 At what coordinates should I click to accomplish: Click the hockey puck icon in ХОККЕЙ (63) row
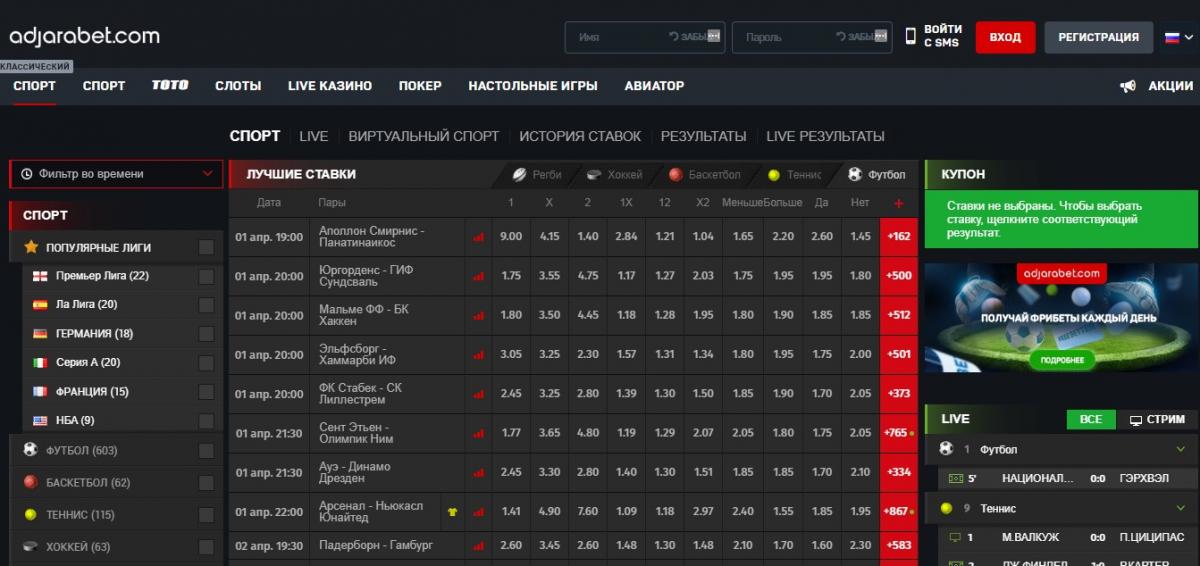tap(30, 547)
